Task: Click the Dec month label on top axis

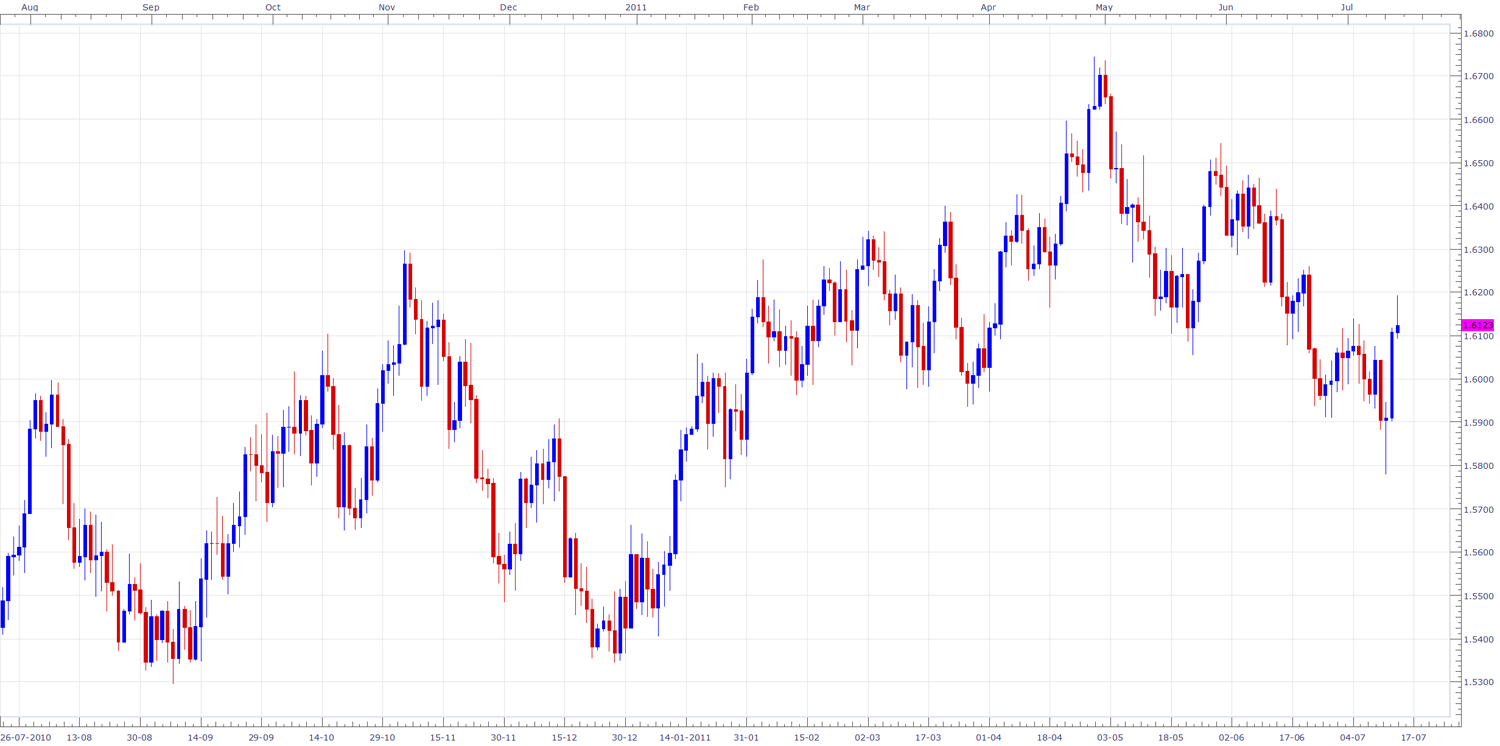Action: [x=508, y=7]
